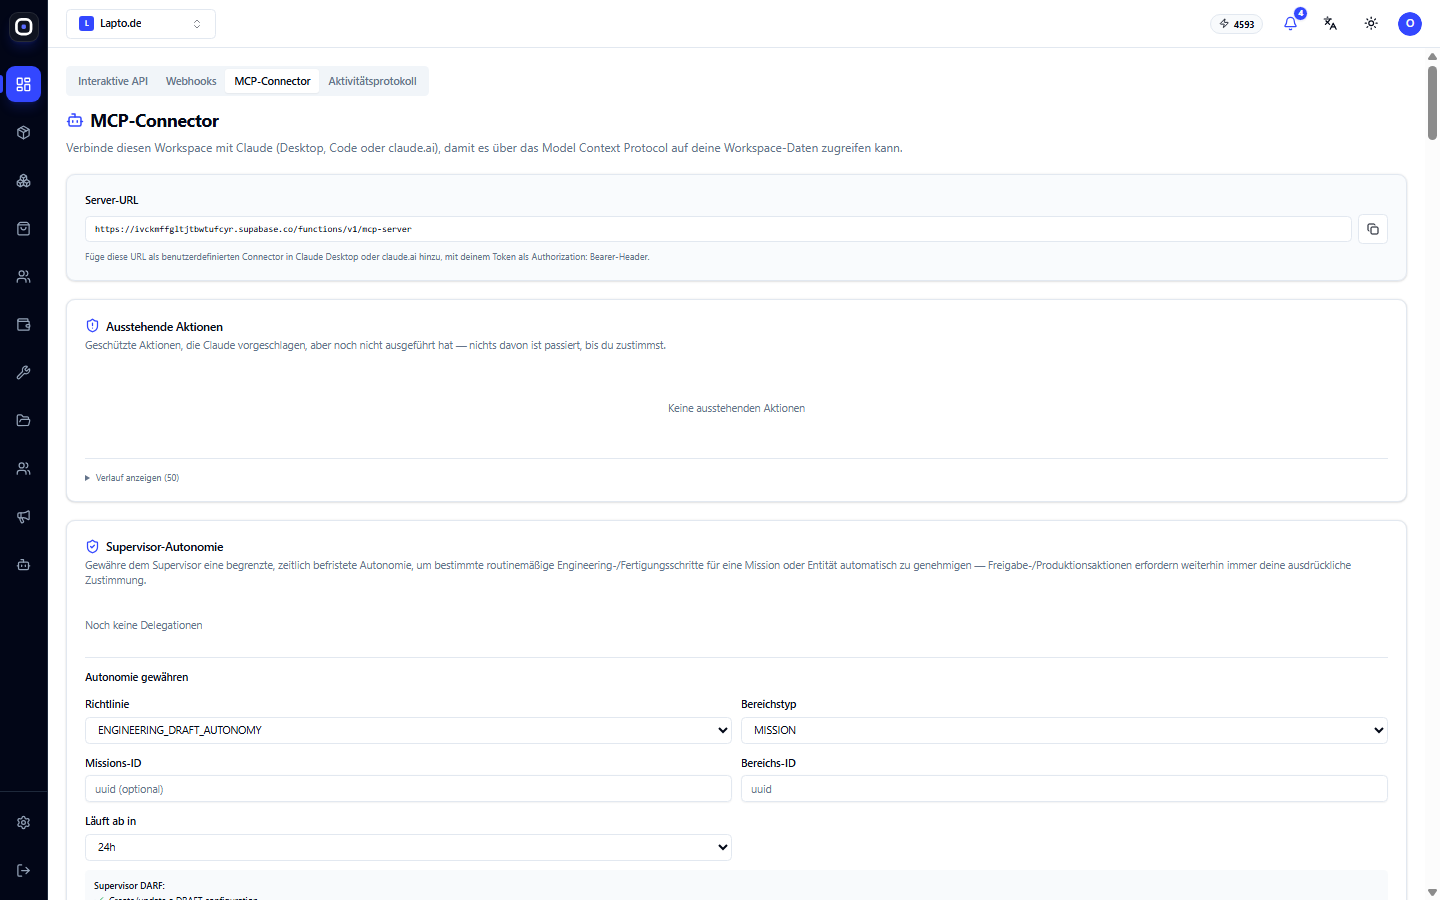Click the Server-URL text field

tap(718, 229)
